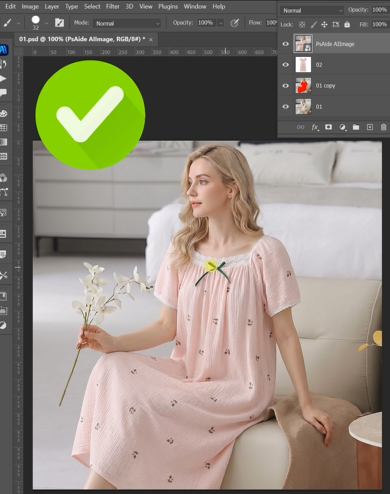This screenshot has width=390, height=494.
Task: Open the speech bubble Comments panel icon
Action: pyautogui.click(x=3, y=93)
